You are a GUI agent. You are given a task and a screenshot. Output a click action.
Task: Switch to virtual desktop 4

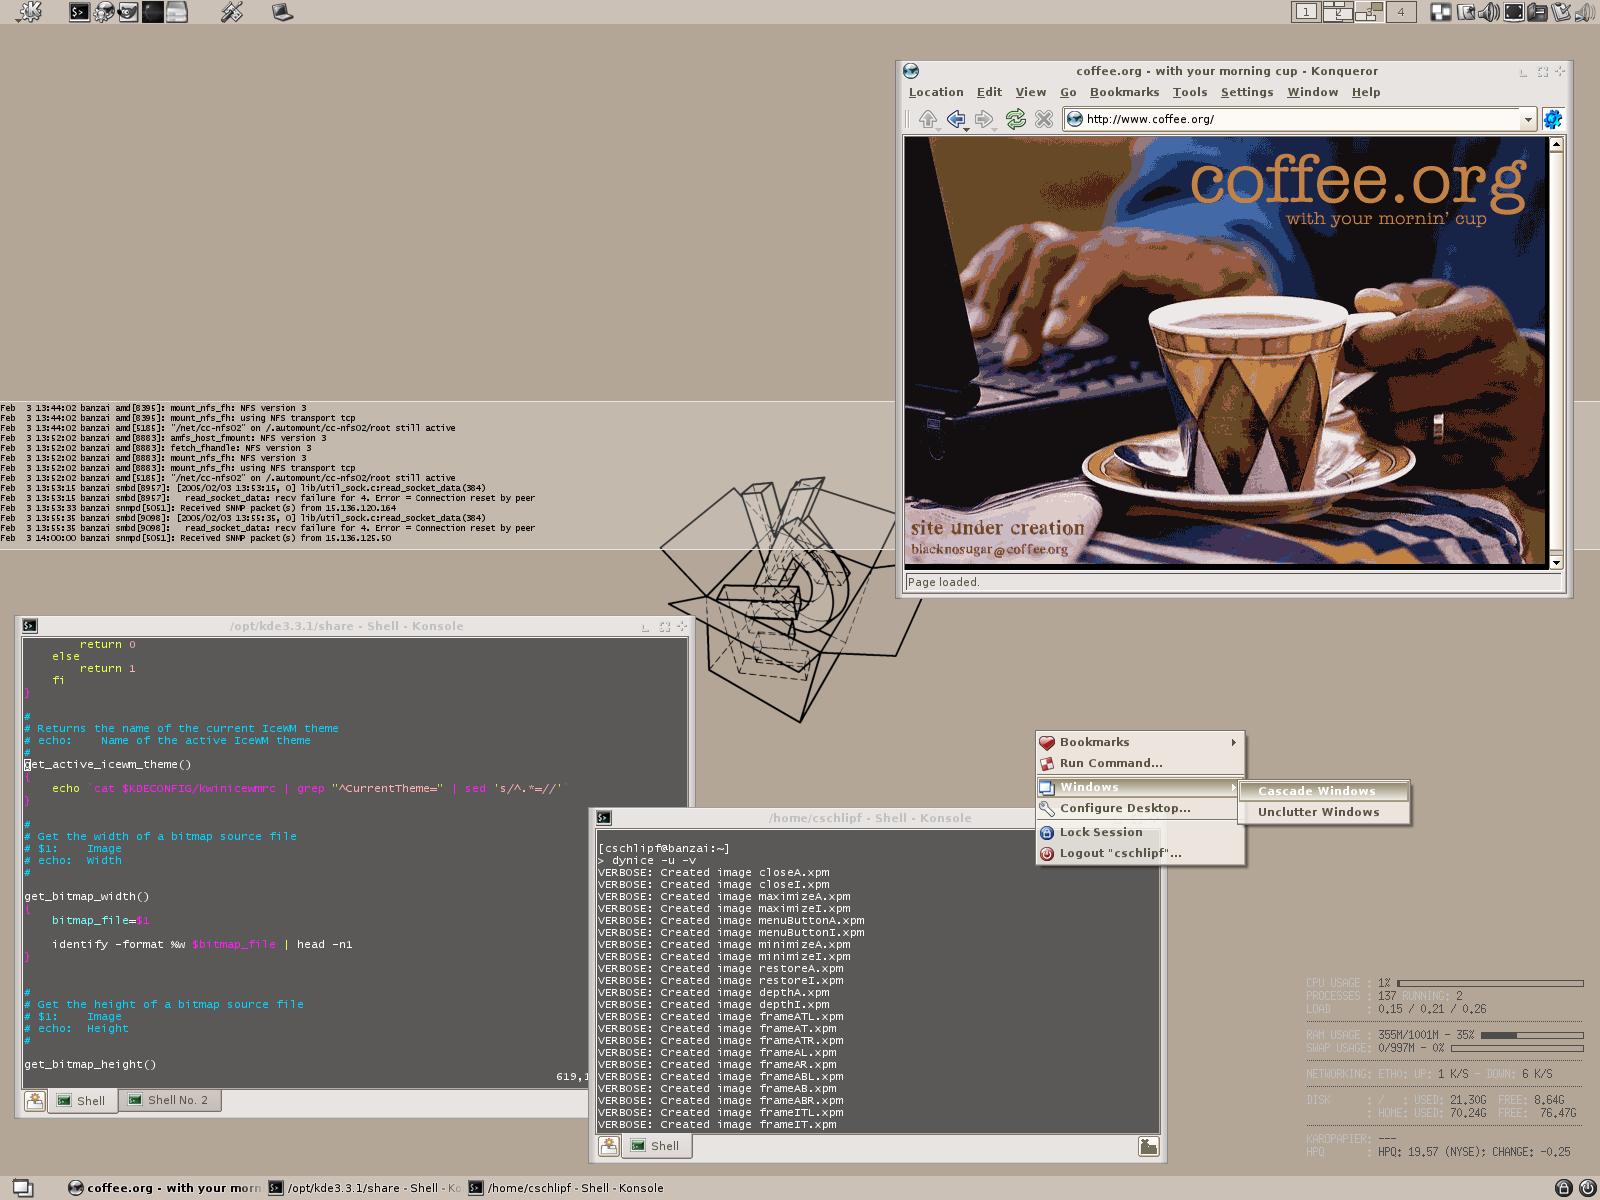(x=1401, y=12)
